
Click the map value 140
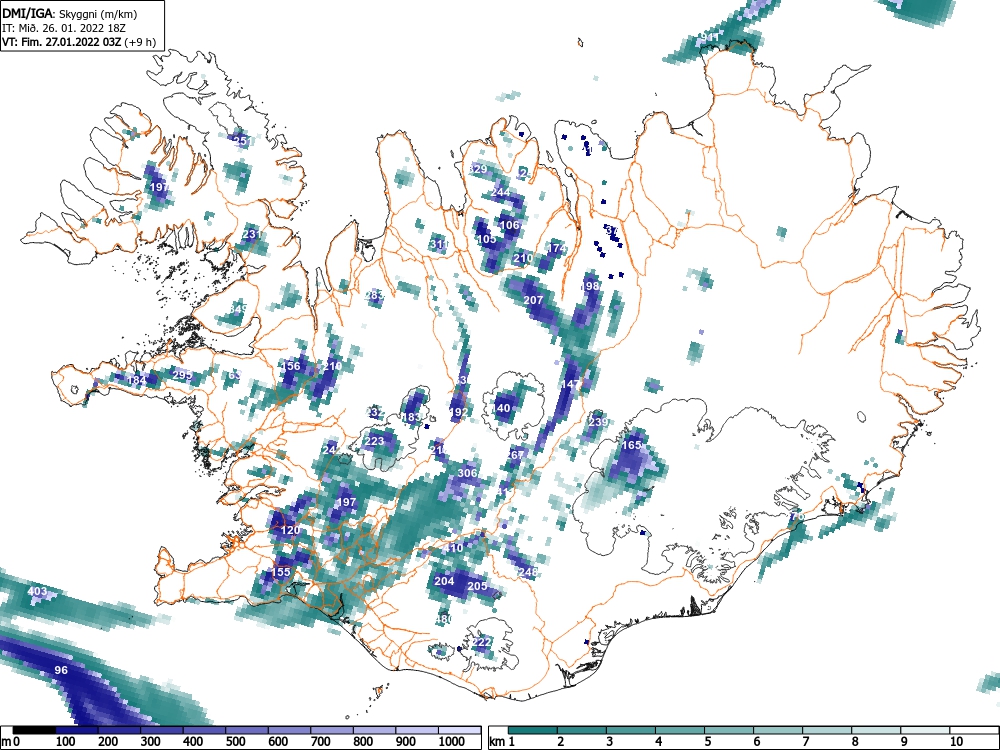click(501, 408)
